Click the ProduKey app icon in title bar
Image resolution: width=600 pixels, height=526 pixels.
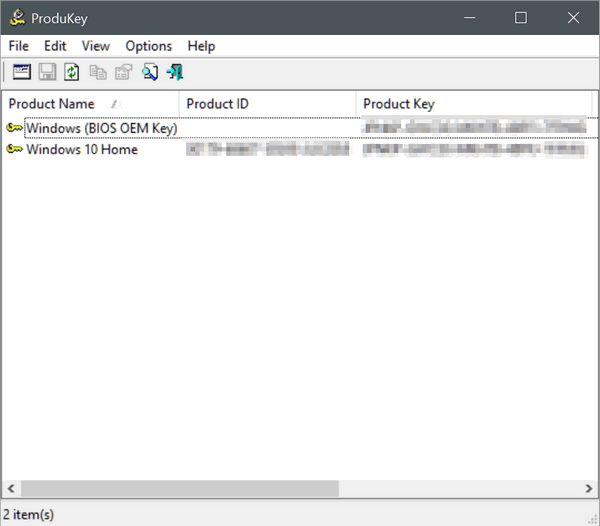coord(17,18)
